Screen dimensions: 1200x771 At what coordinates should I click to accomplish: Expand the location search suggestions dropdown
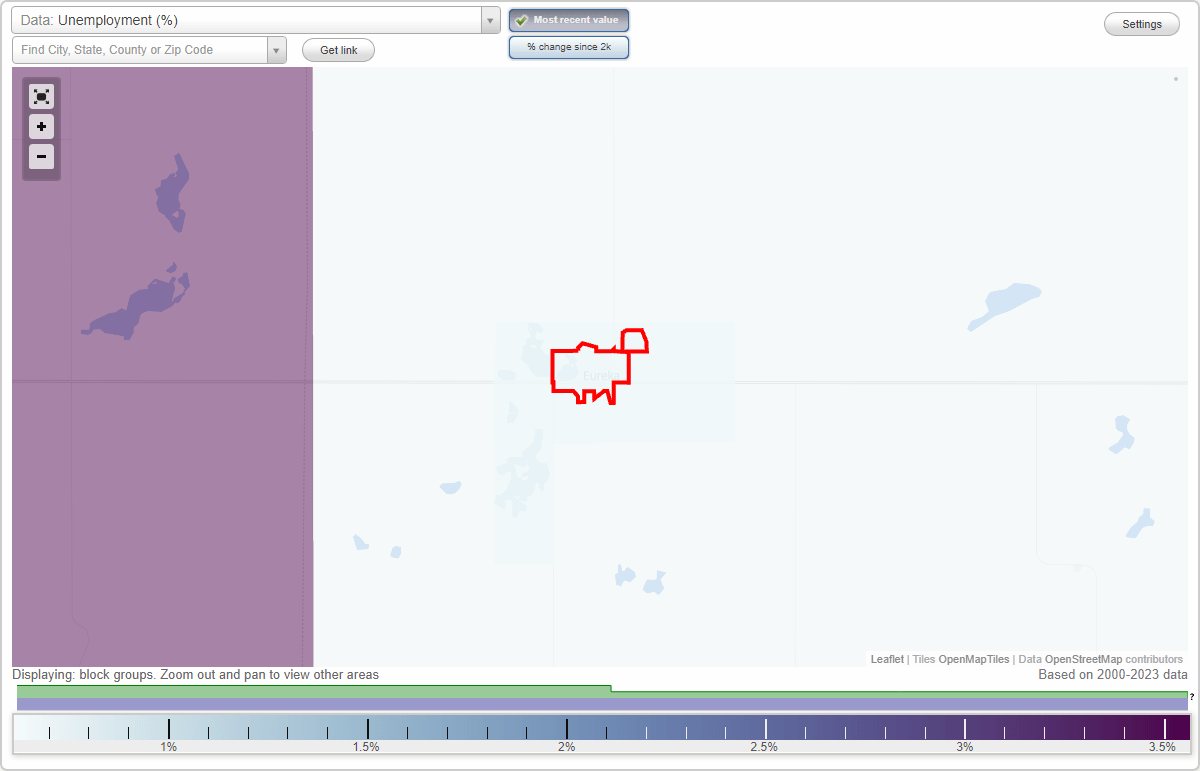[276, 49]
